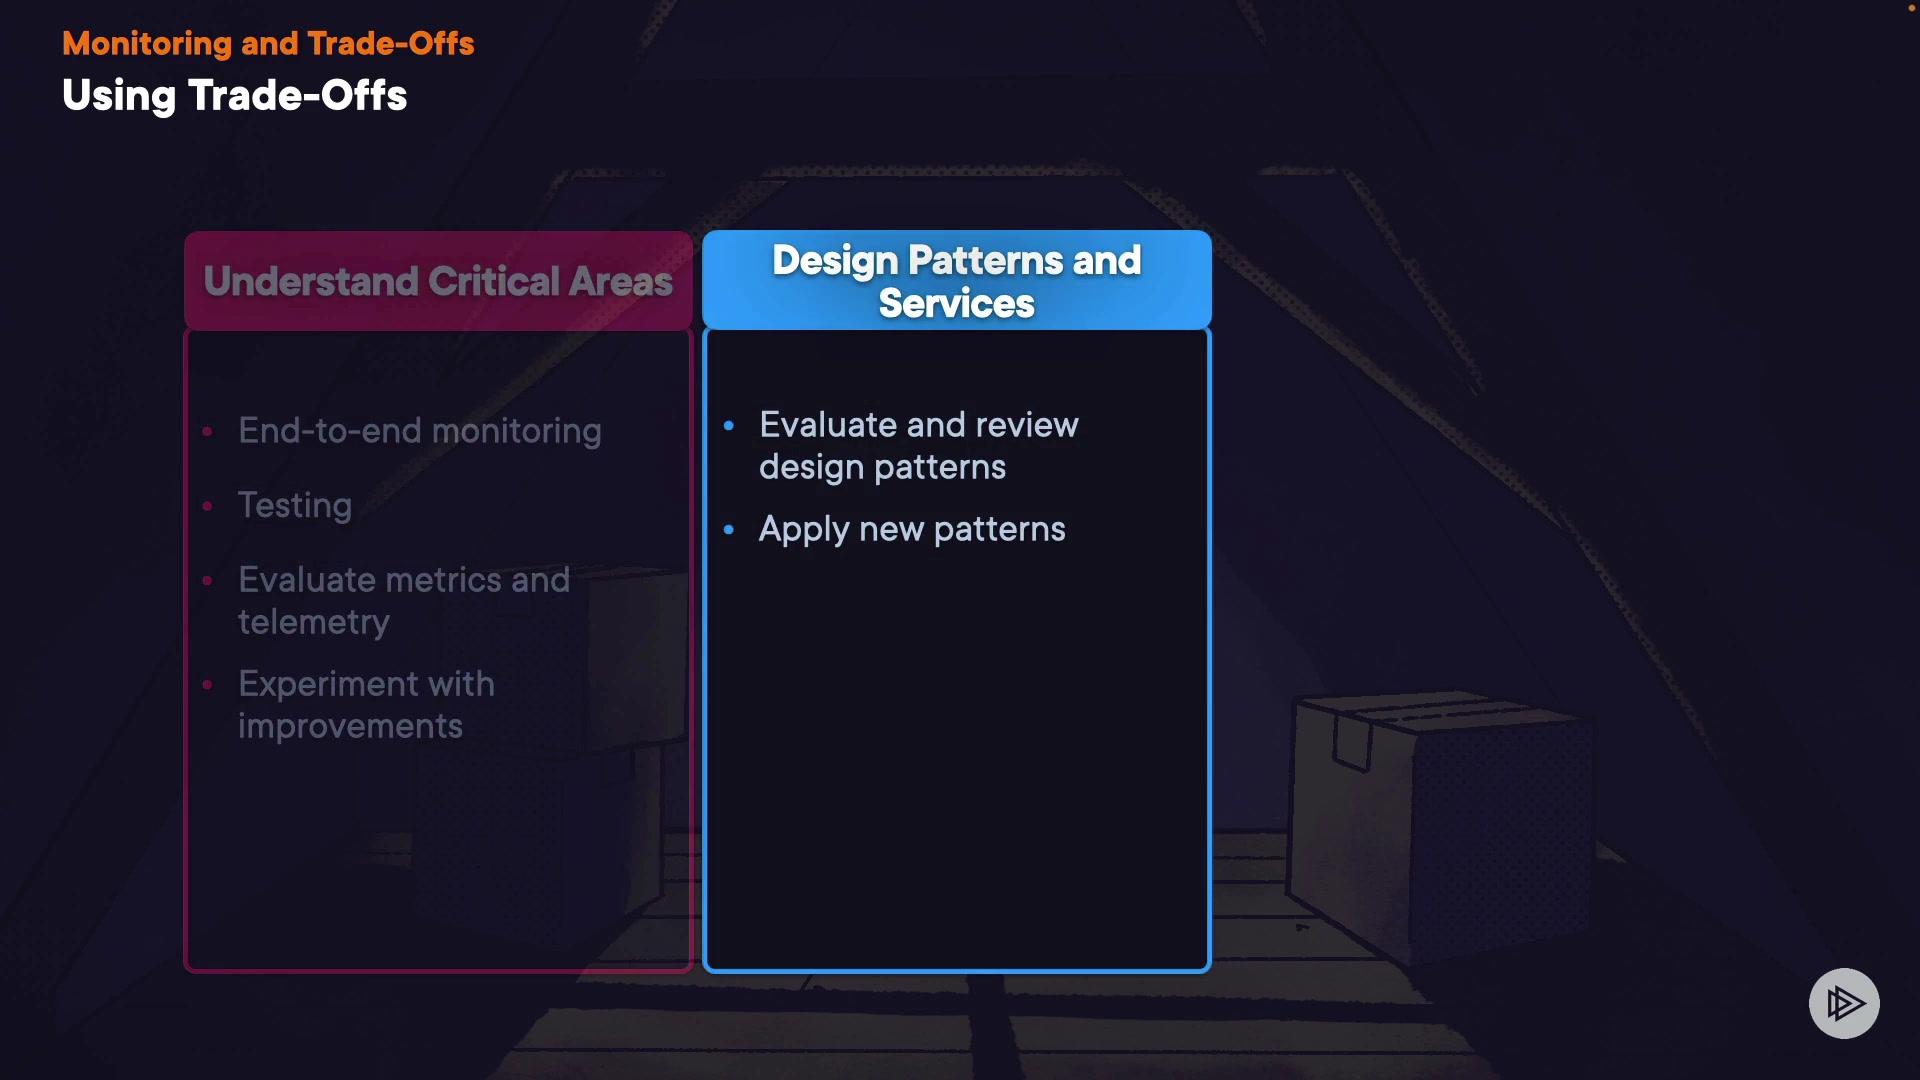Image resolution: width=1920 pixels, height=1080 pixels.
Task: Select the Understand Critical Areas header
Action: pos(438,281)
